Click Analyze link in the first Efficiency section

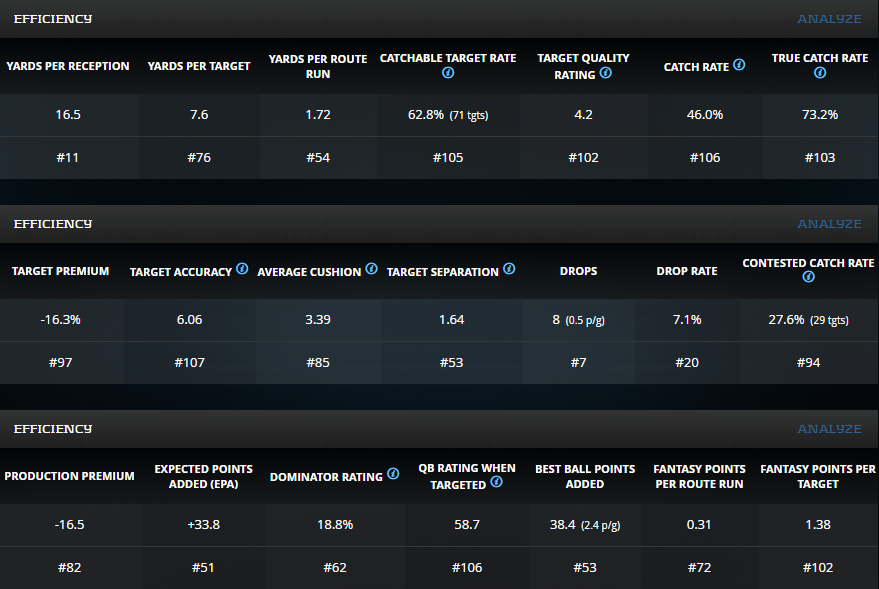[829, 19]
